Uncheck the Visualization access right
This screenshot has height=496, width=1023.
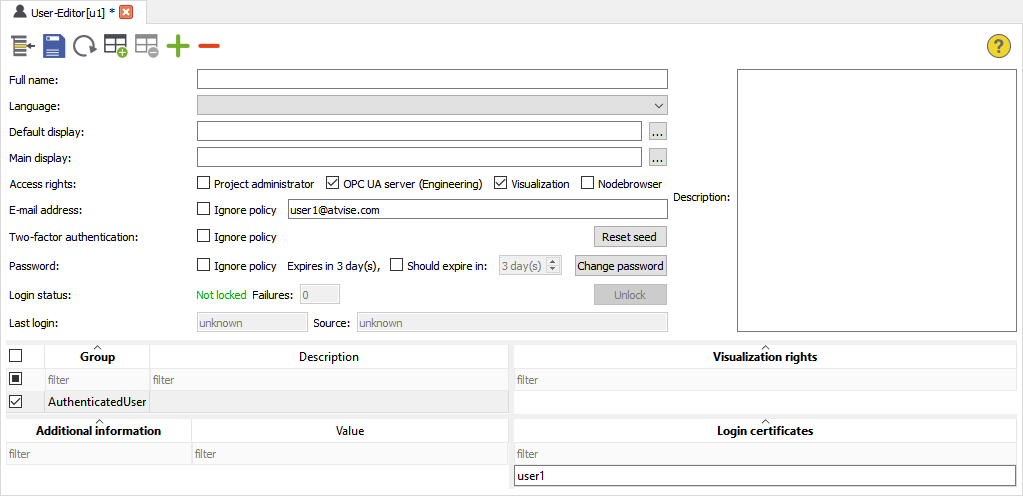point(500,183)
